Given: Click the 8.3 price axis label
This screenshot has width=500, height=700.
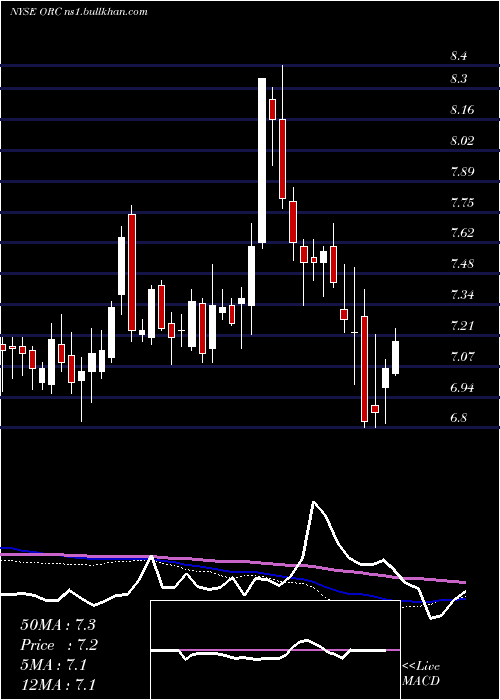Looking at the screenshot, I should (x=458, y=79).
